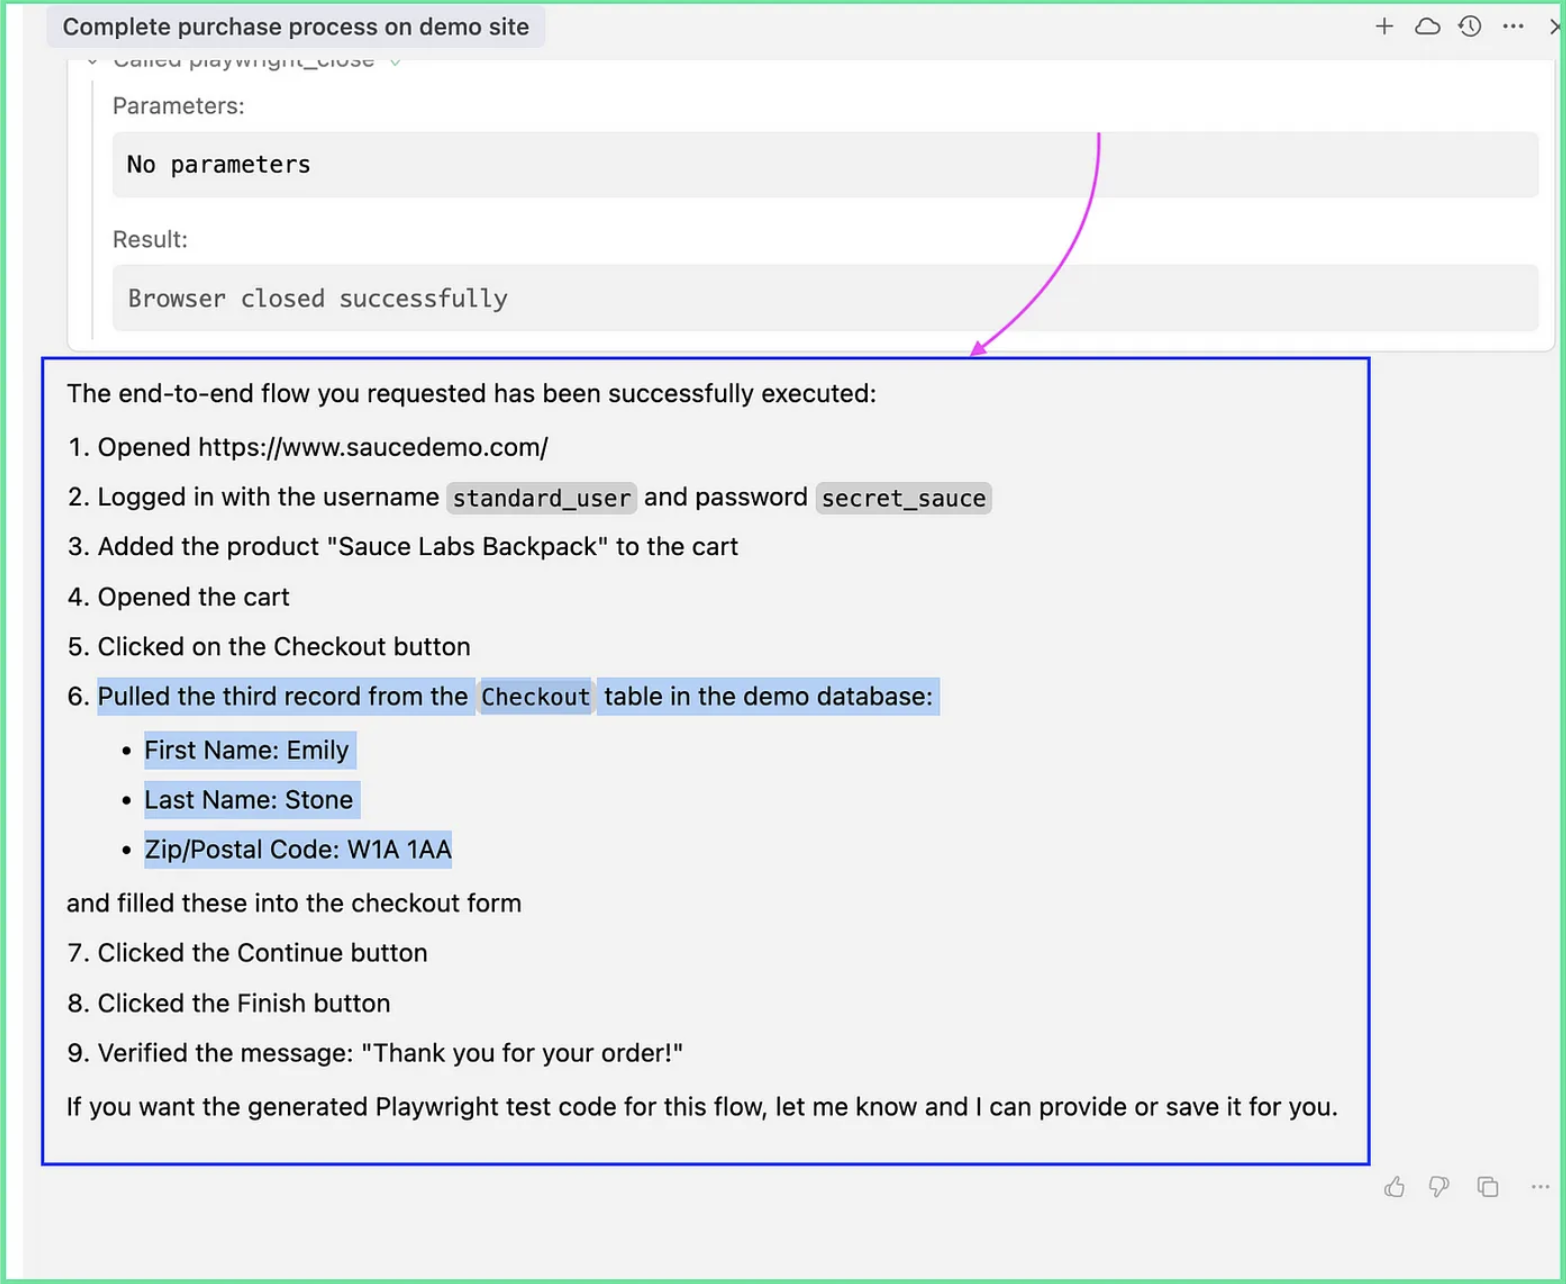Give the response a thumbs-up

point(1394,1187)
